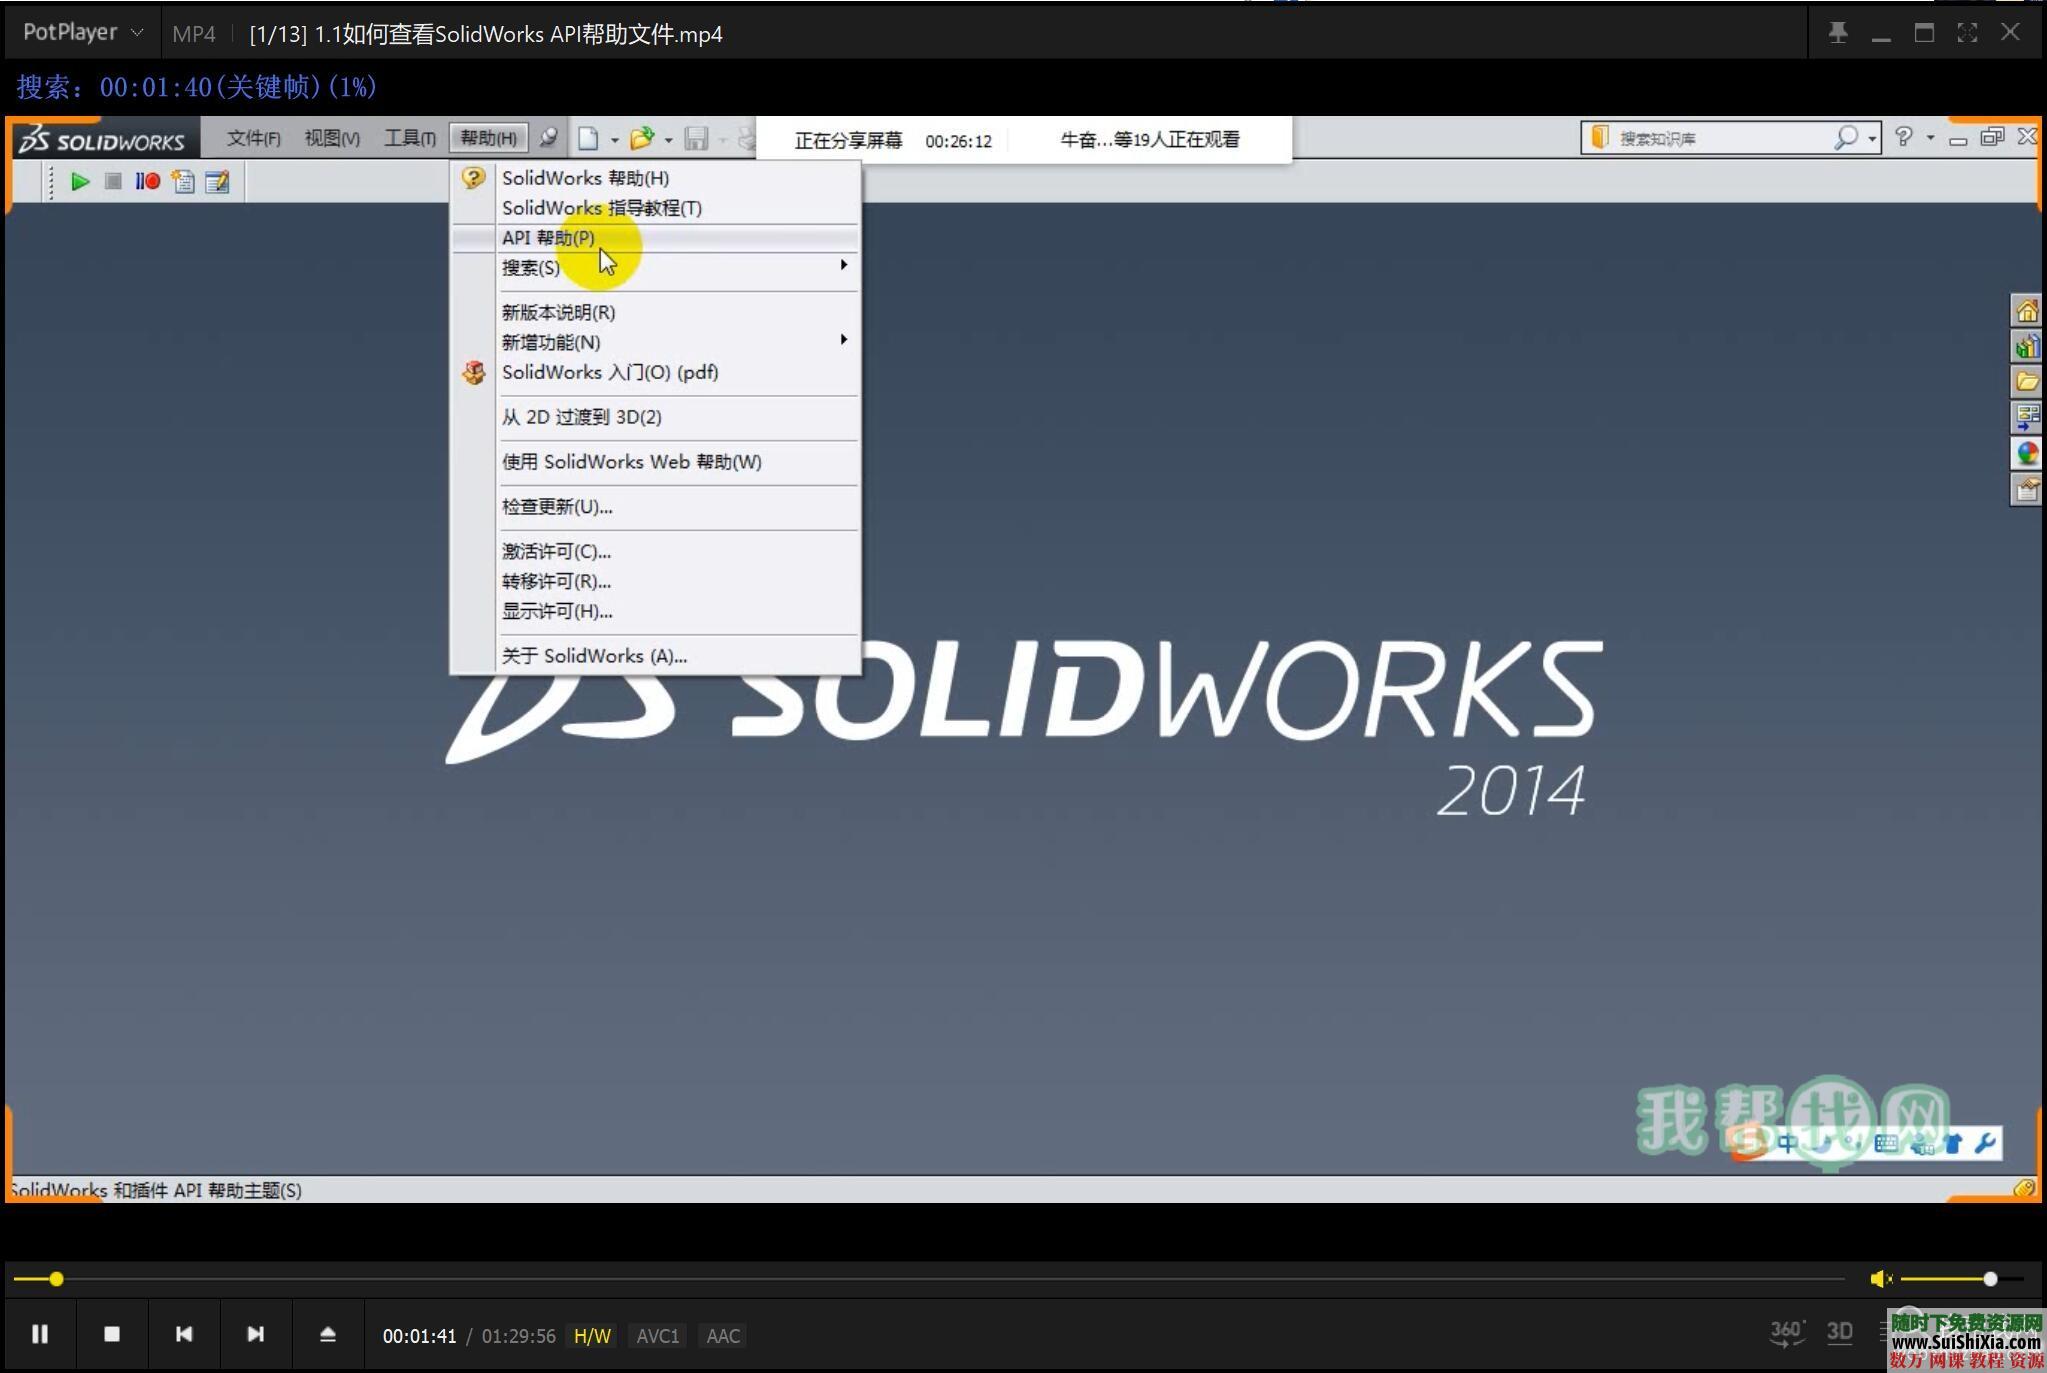2047x1373 pixels.
Task: Select the home icon in the right sidebar
Action: (2027, 310)
